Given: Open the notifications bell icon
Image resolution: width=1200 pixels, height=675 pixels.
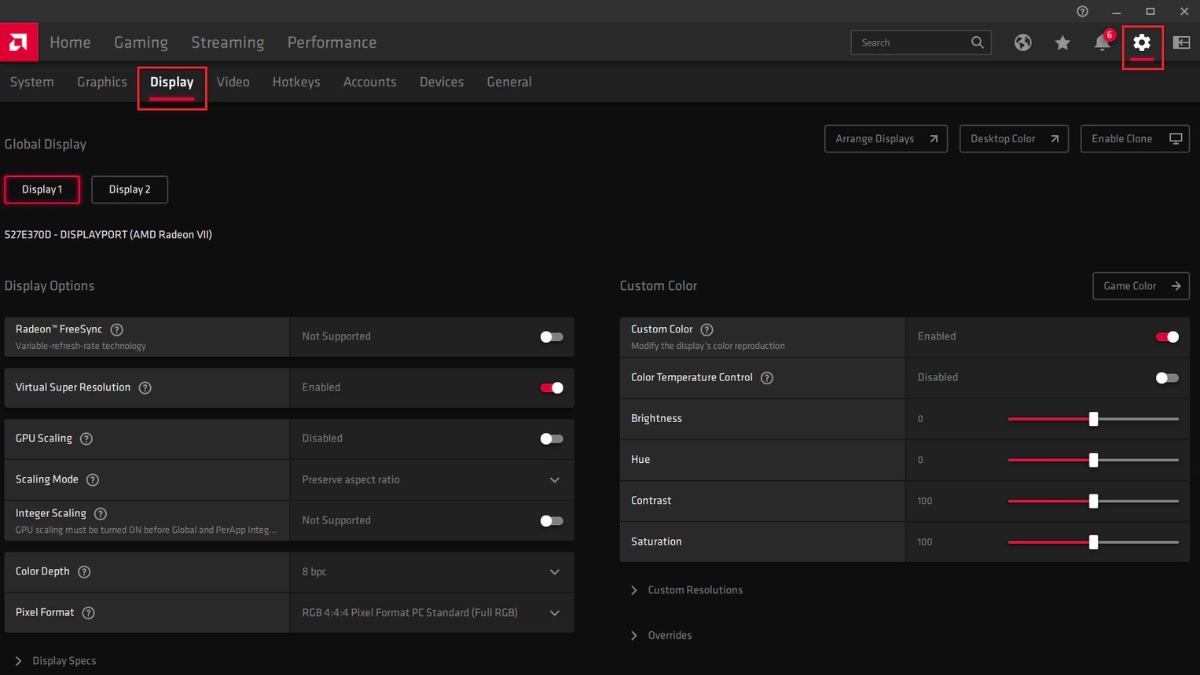Looking at the screenshot, I should (x=1102, y=43).
